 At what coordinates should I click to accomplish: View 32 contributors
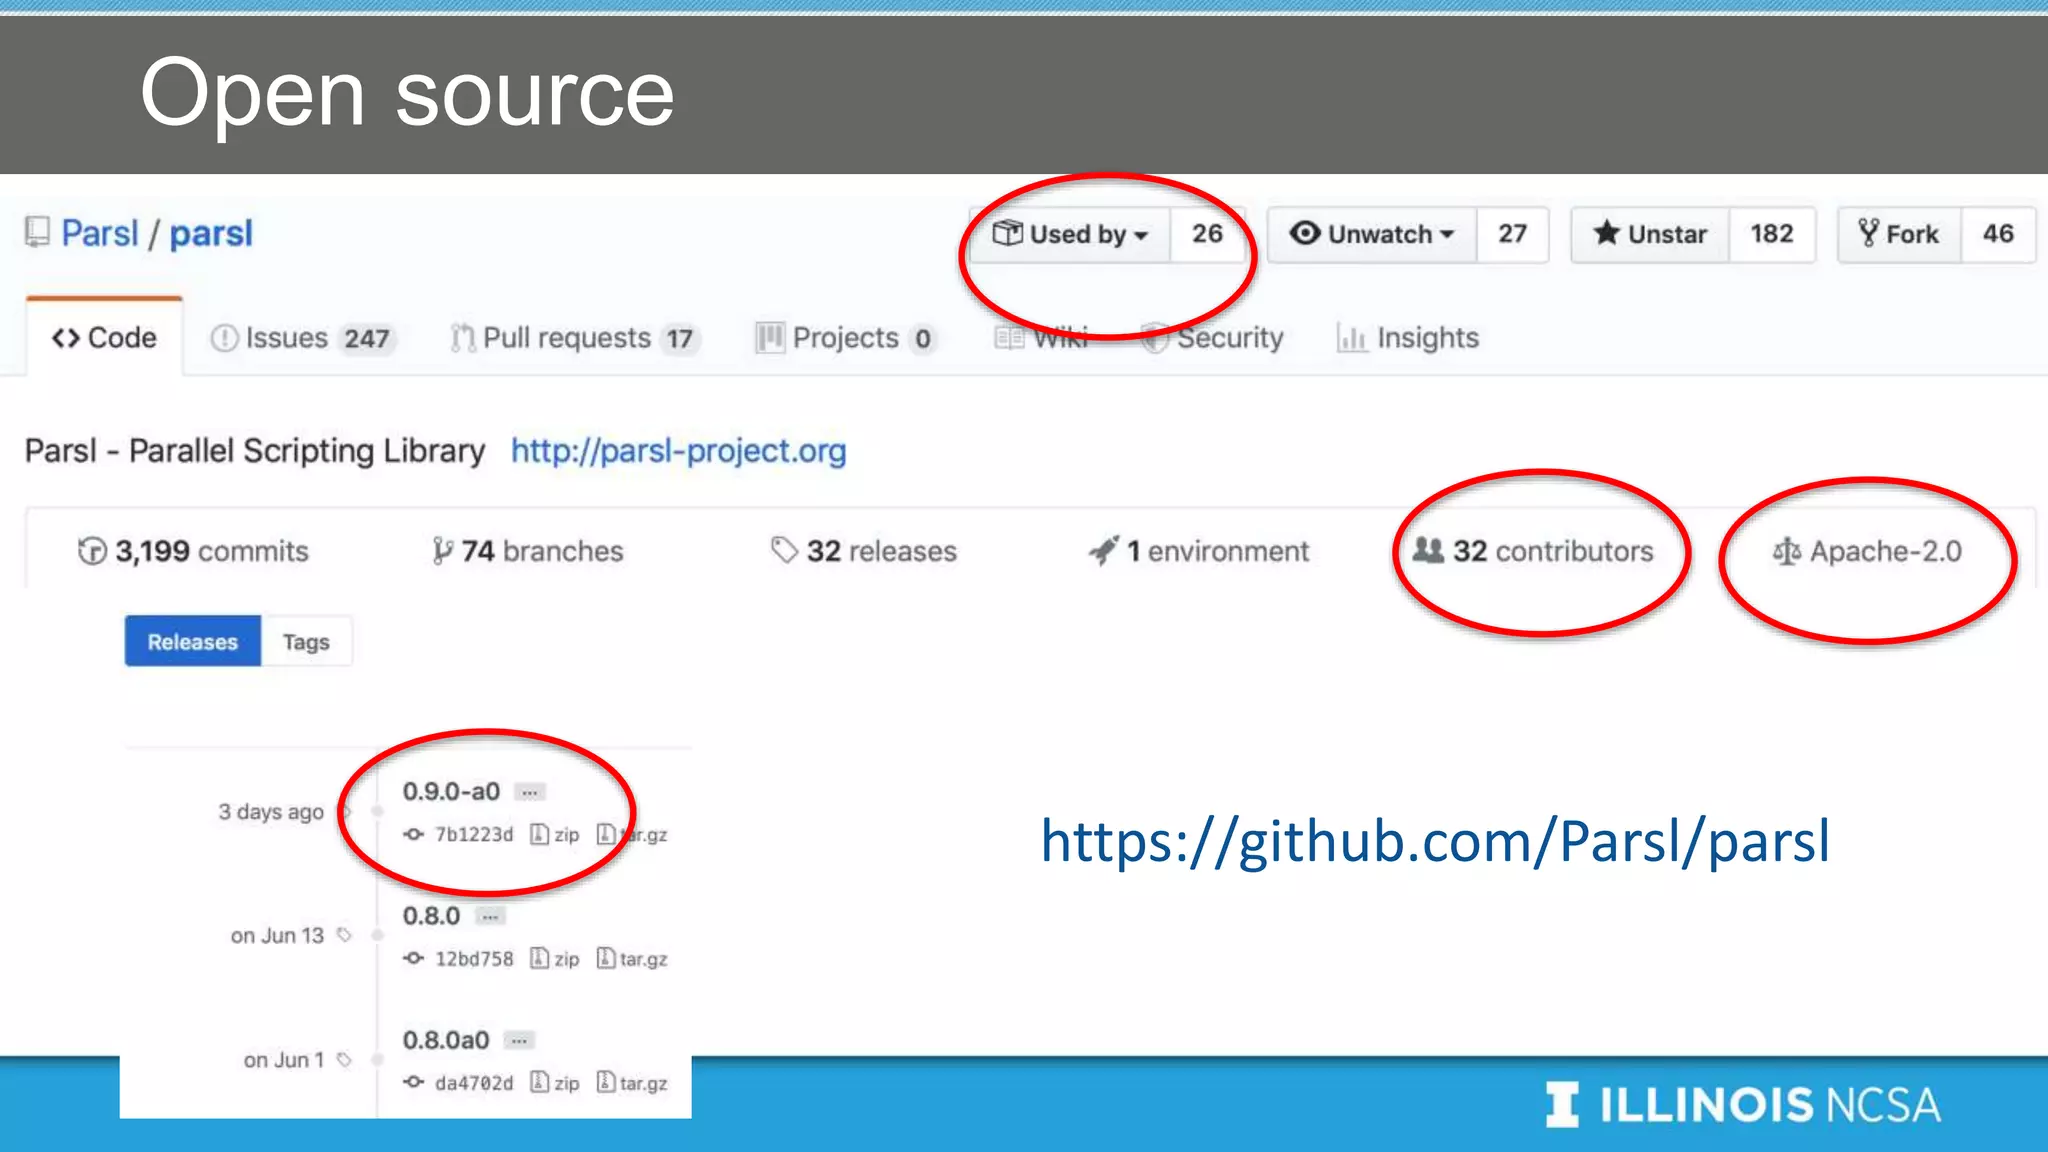(x=1533, y=551)
